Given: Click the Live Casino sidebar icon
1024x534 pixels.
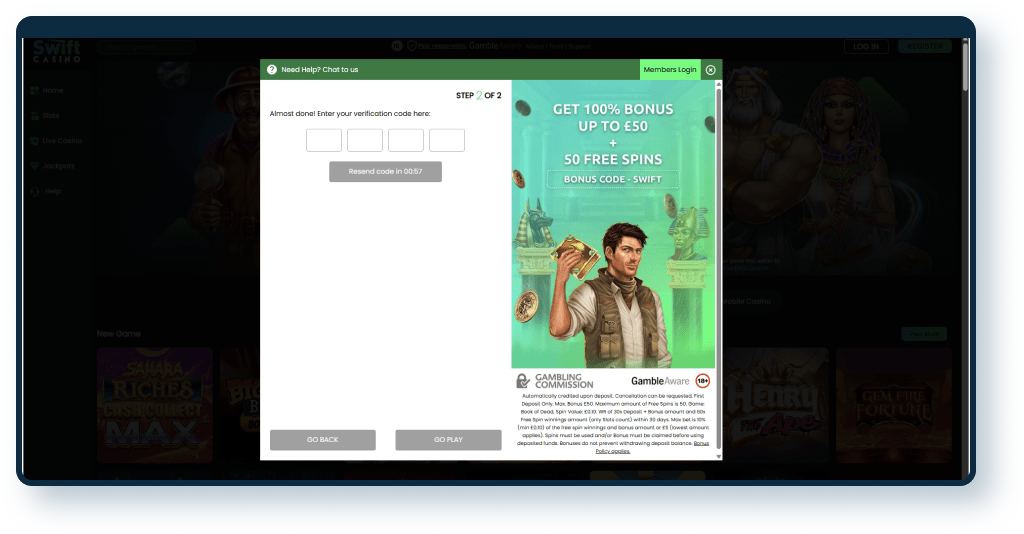Looking at the screenshot, I should coord(35,140).
